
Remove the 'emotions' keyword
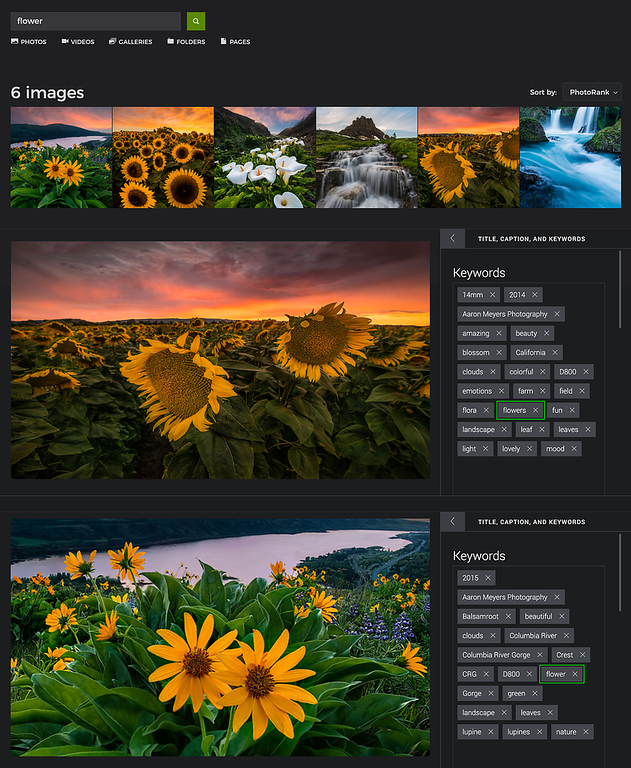501,391
